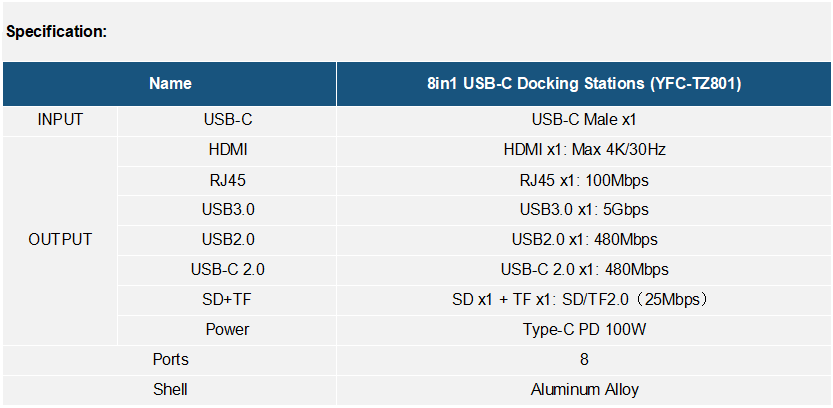Select the Aluminum Alloy shell value
The height and width of the screenshot is (408, 833).
[x=584, y=390]
